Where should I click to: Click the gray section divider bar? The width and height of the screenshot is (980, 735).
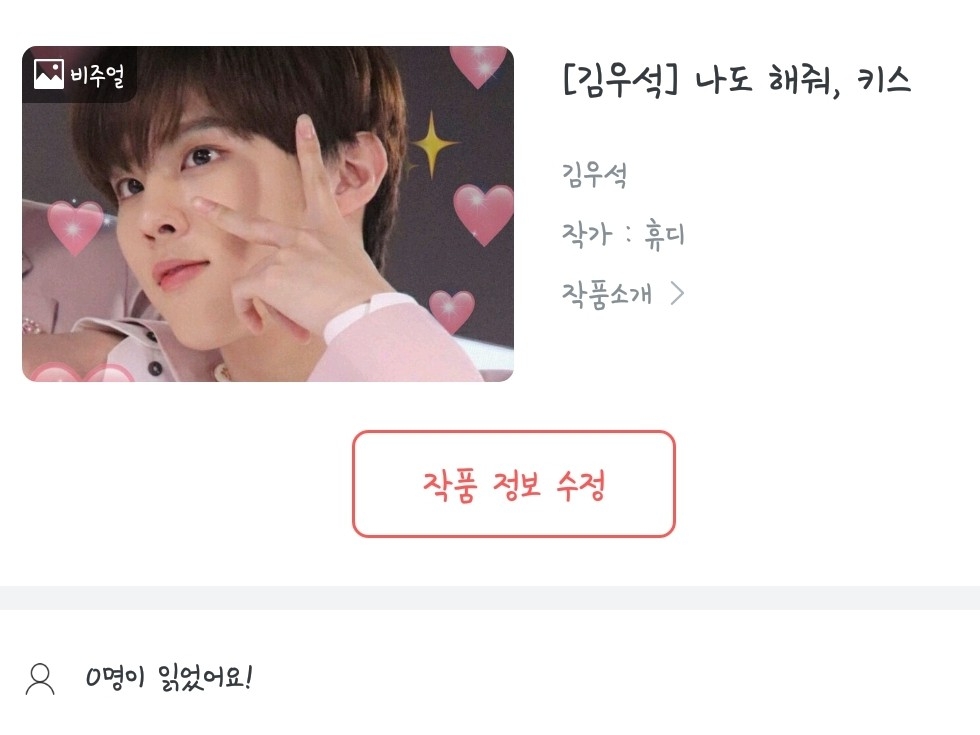(x=490, y=598)
